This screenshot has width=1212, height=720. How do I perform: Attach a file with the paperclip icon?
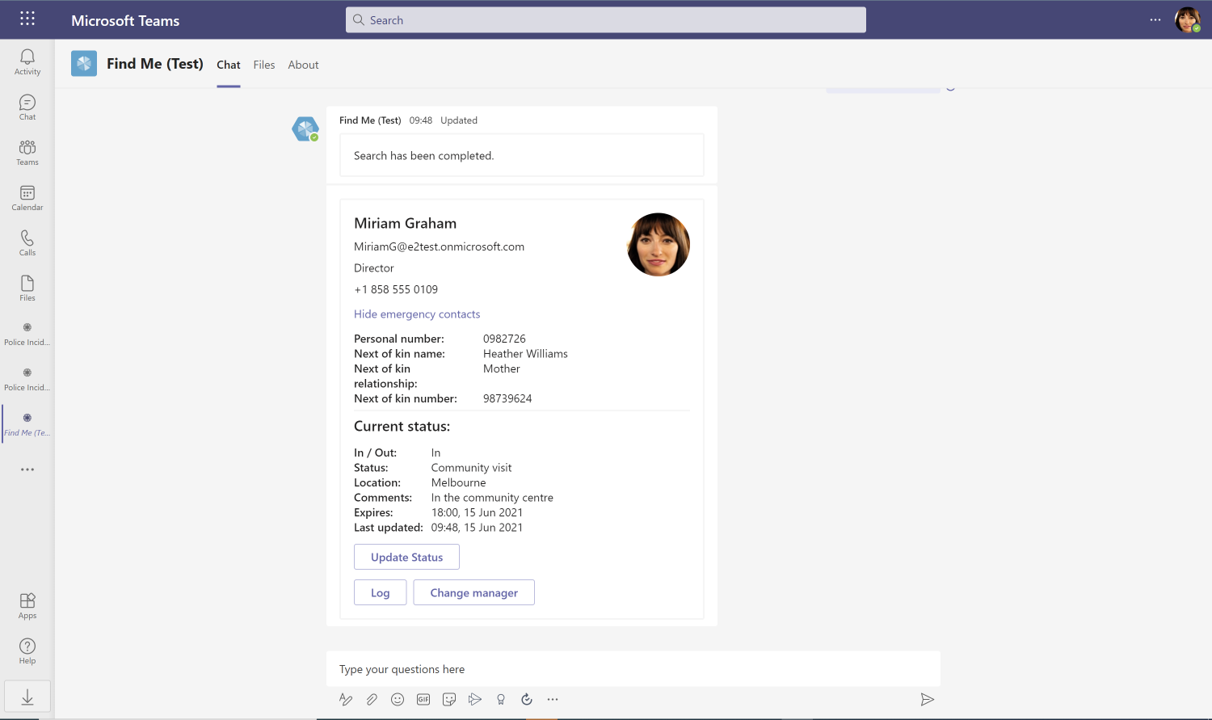click(372, 700)
